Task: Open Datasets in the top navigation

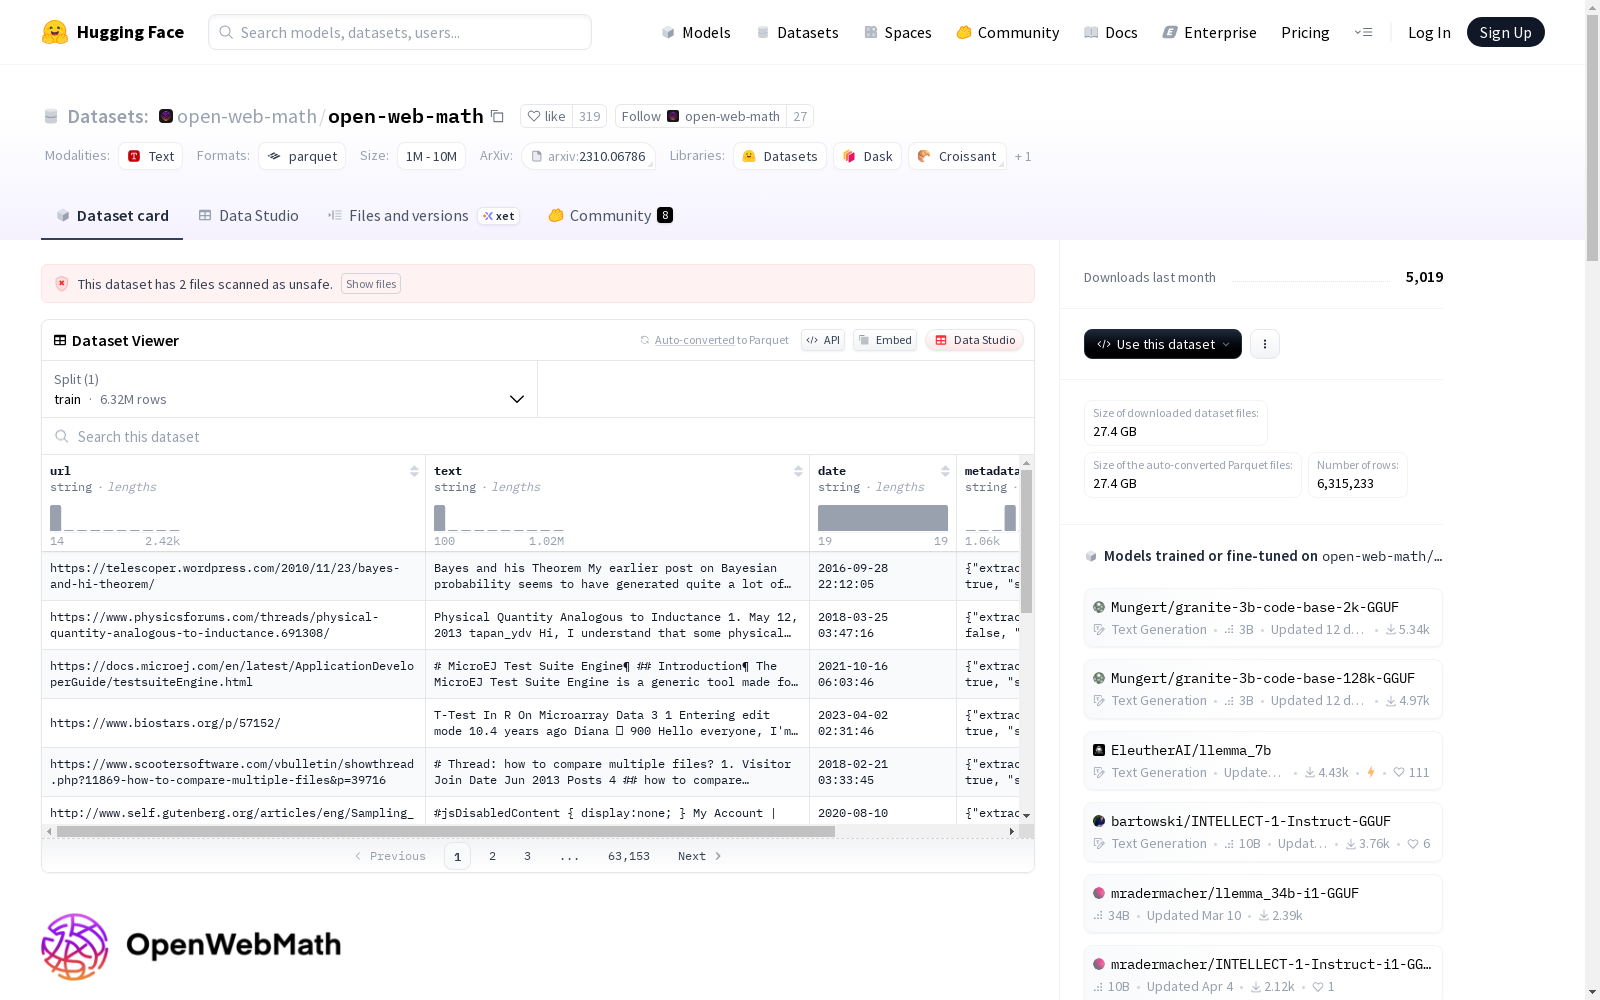Action: [x=797, y=32]
